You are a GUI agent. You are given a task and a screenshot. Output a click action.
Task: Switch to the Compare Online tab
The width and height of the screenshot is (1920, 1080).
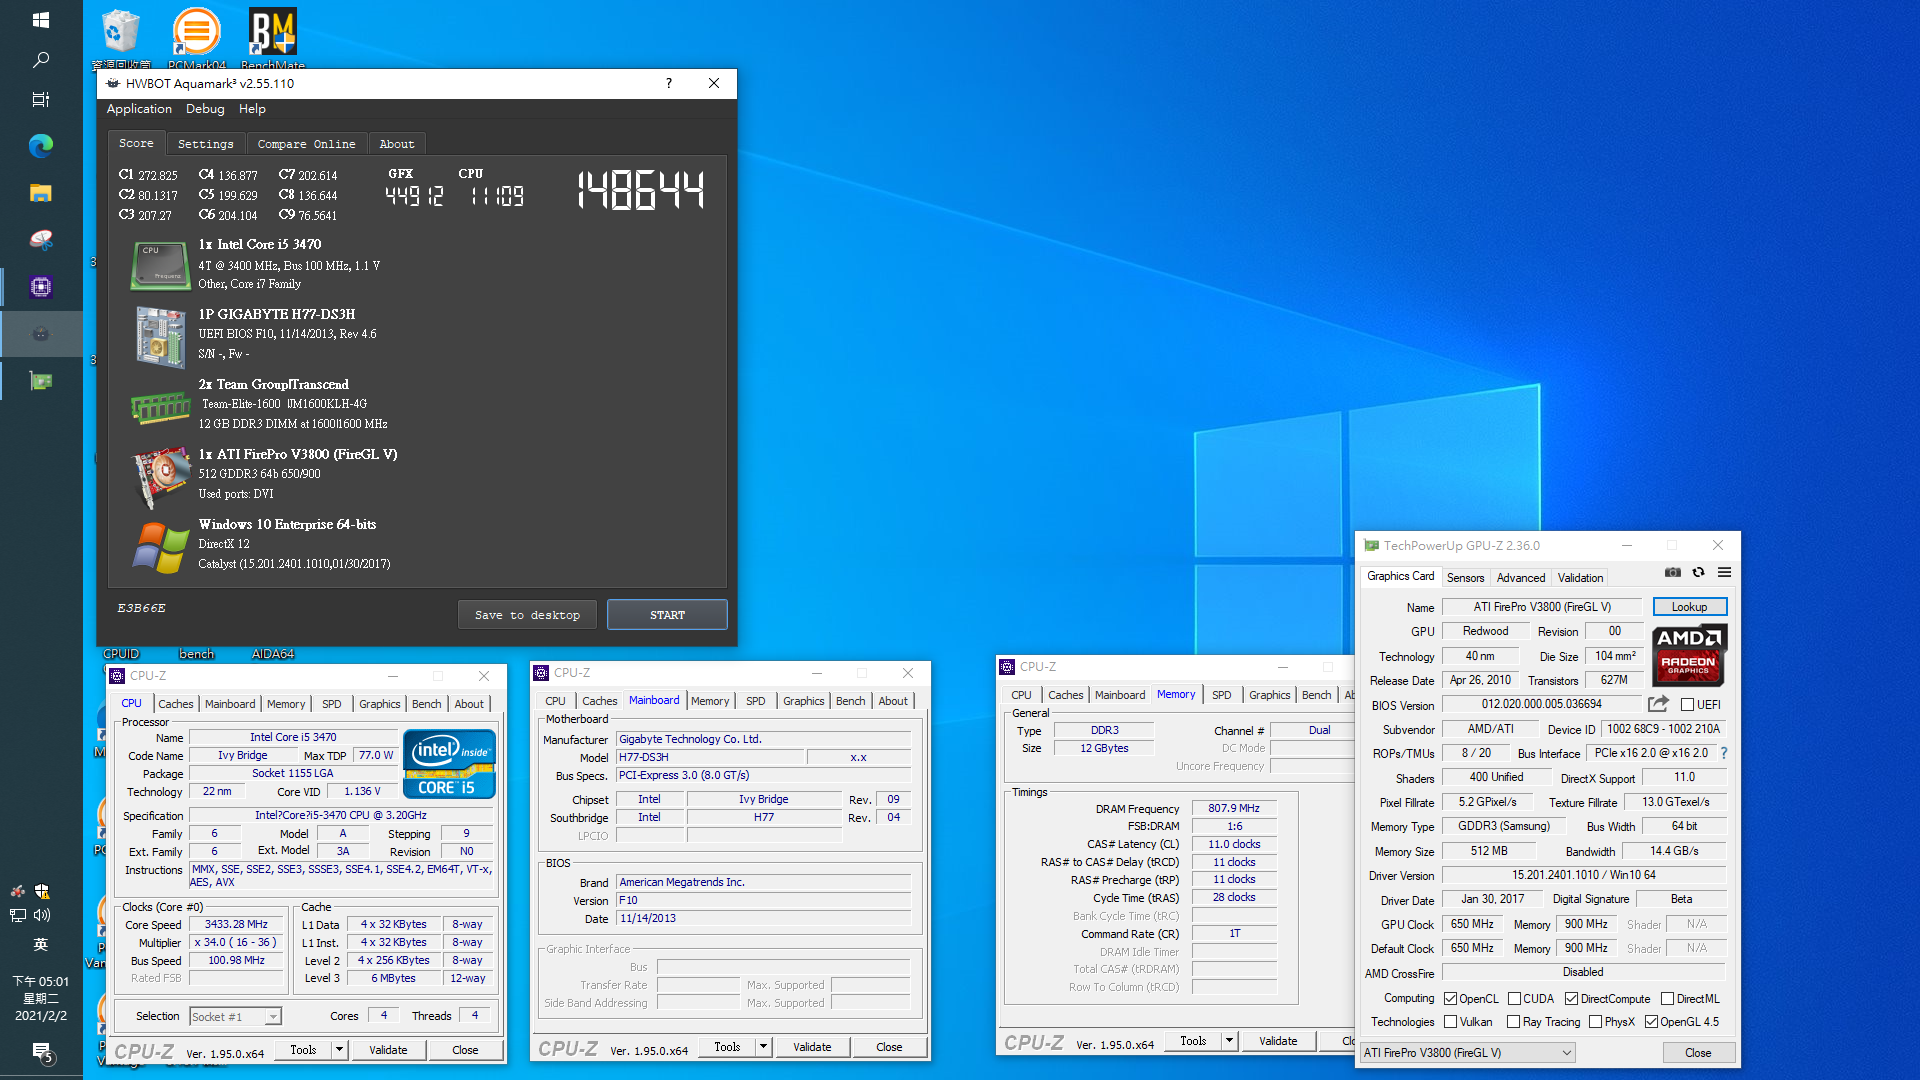tap(306, 144)
